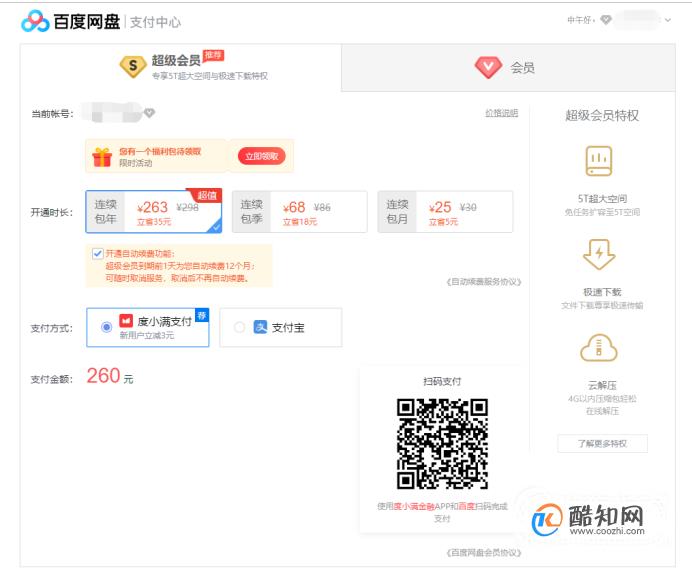This screenshot has width=692, height=574.
Task: Click the Baidu Netdisk cloud logo
Action: [35, 21]
